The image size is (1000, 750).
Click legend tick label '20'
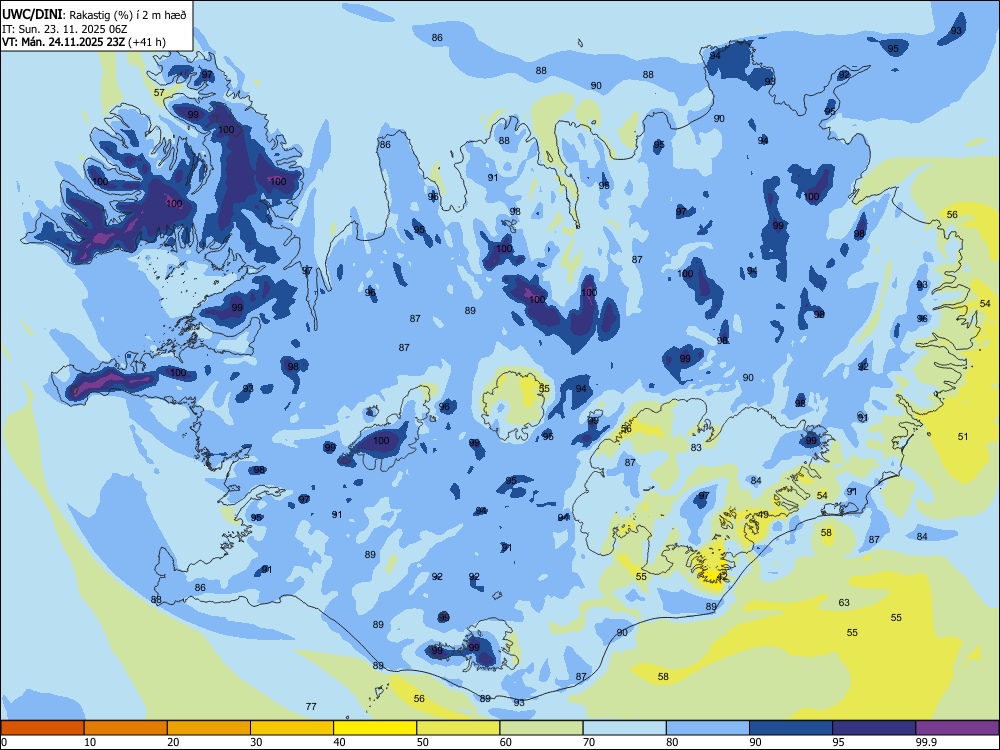[x=173, y=742]
